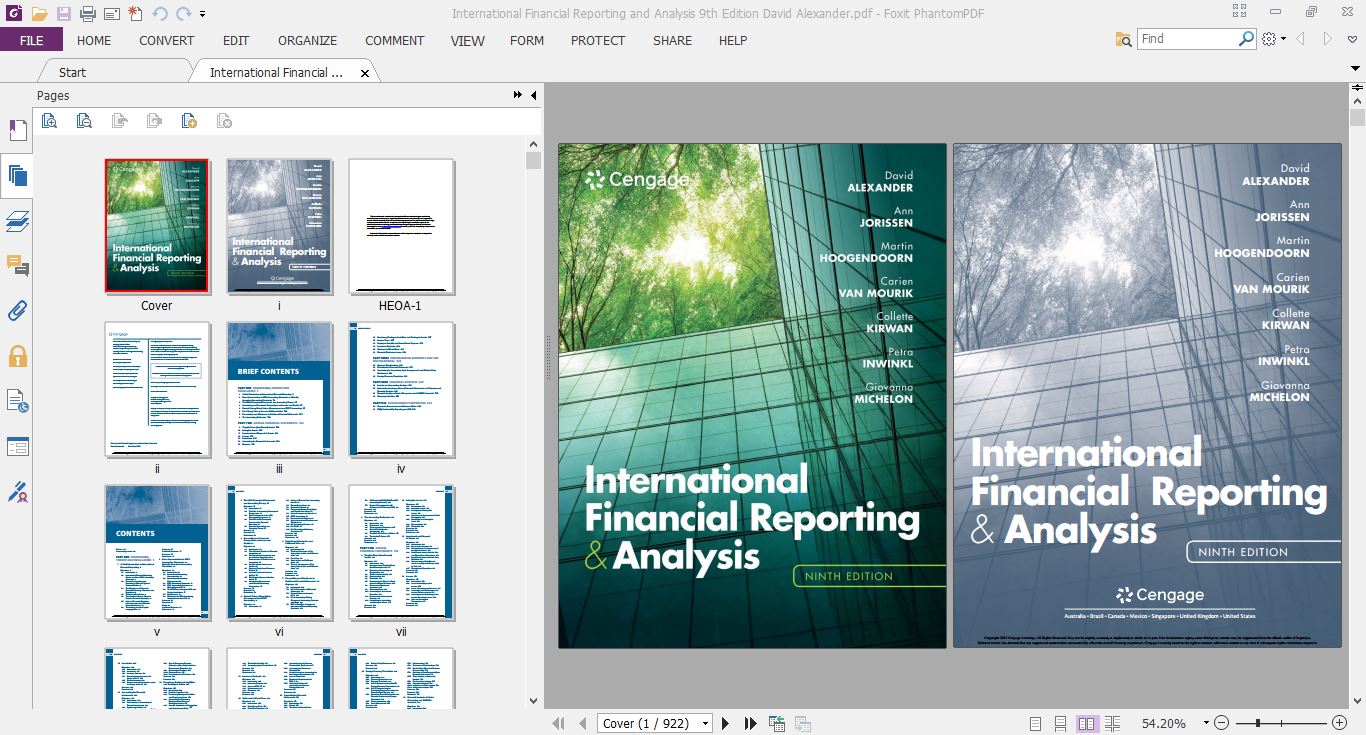Enable continuous facing view mode
This screenshot has width=1366, height=735.
(1111, 723)
